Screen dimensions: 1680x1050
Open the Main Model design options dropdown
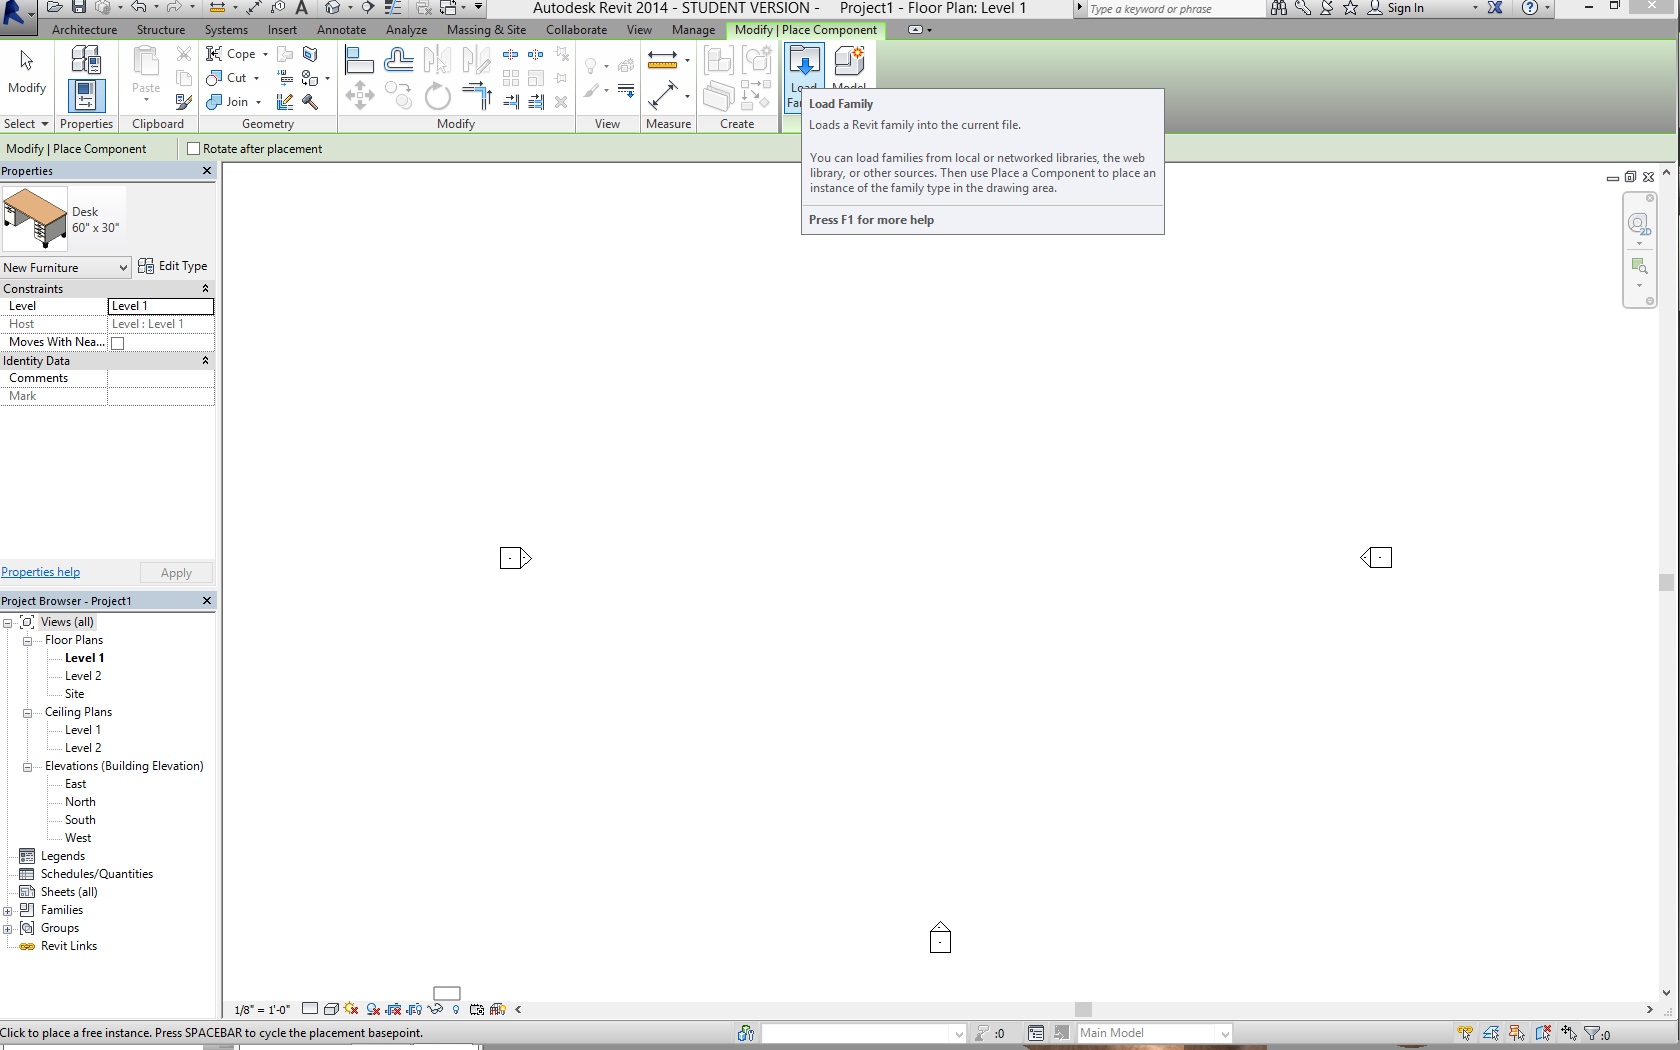1154,1033
